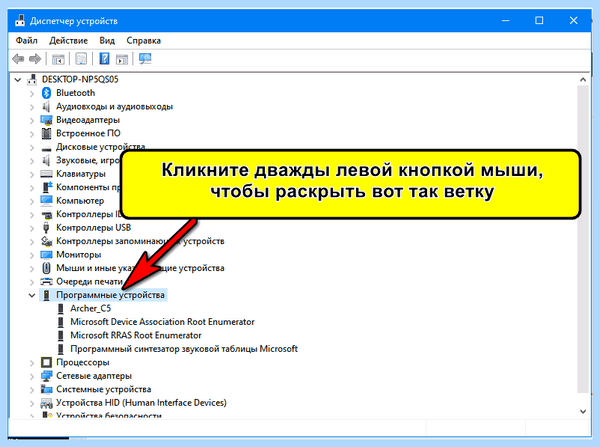Click the Back arrow toolbar icon

pos(18,59)
